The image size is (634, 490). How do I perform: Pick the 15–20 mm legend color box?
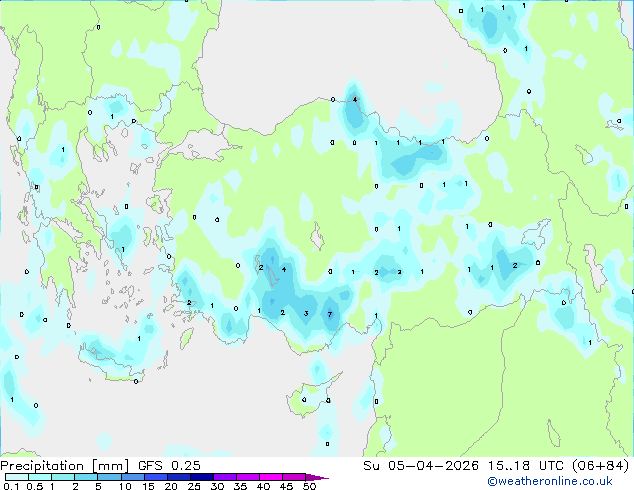tap(155, 477)
